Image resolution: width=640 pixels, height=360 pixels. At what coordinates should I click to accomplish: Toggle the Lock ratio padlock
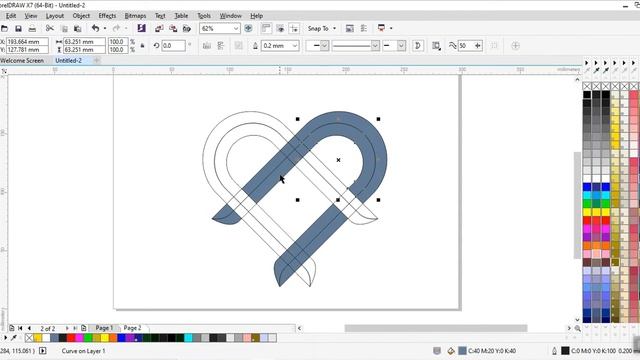tap(142, 46)
